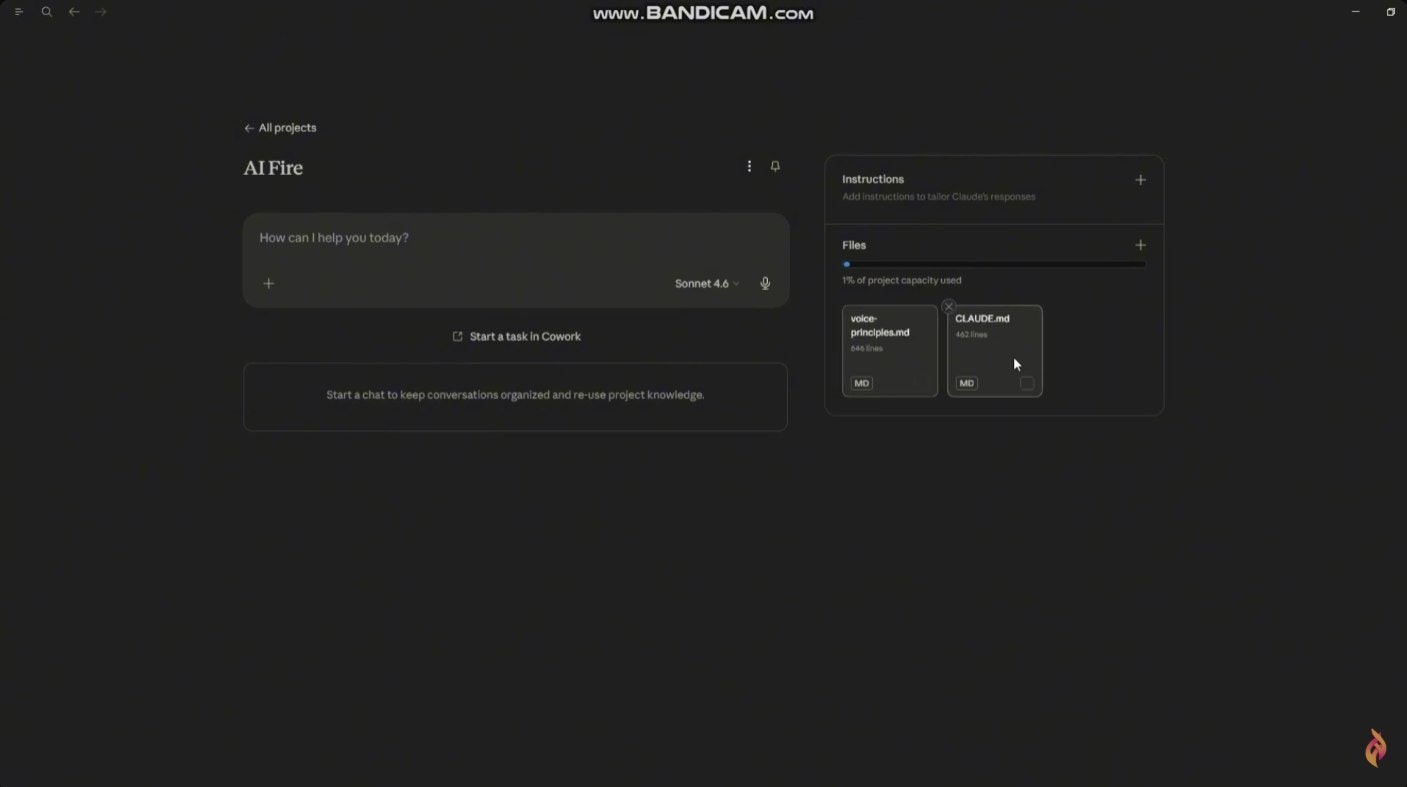This screenshot has height=787, width=1407.
Task: Click the 'Start a chat to keep conversations organized' box
Action: (x=516, y=397)
